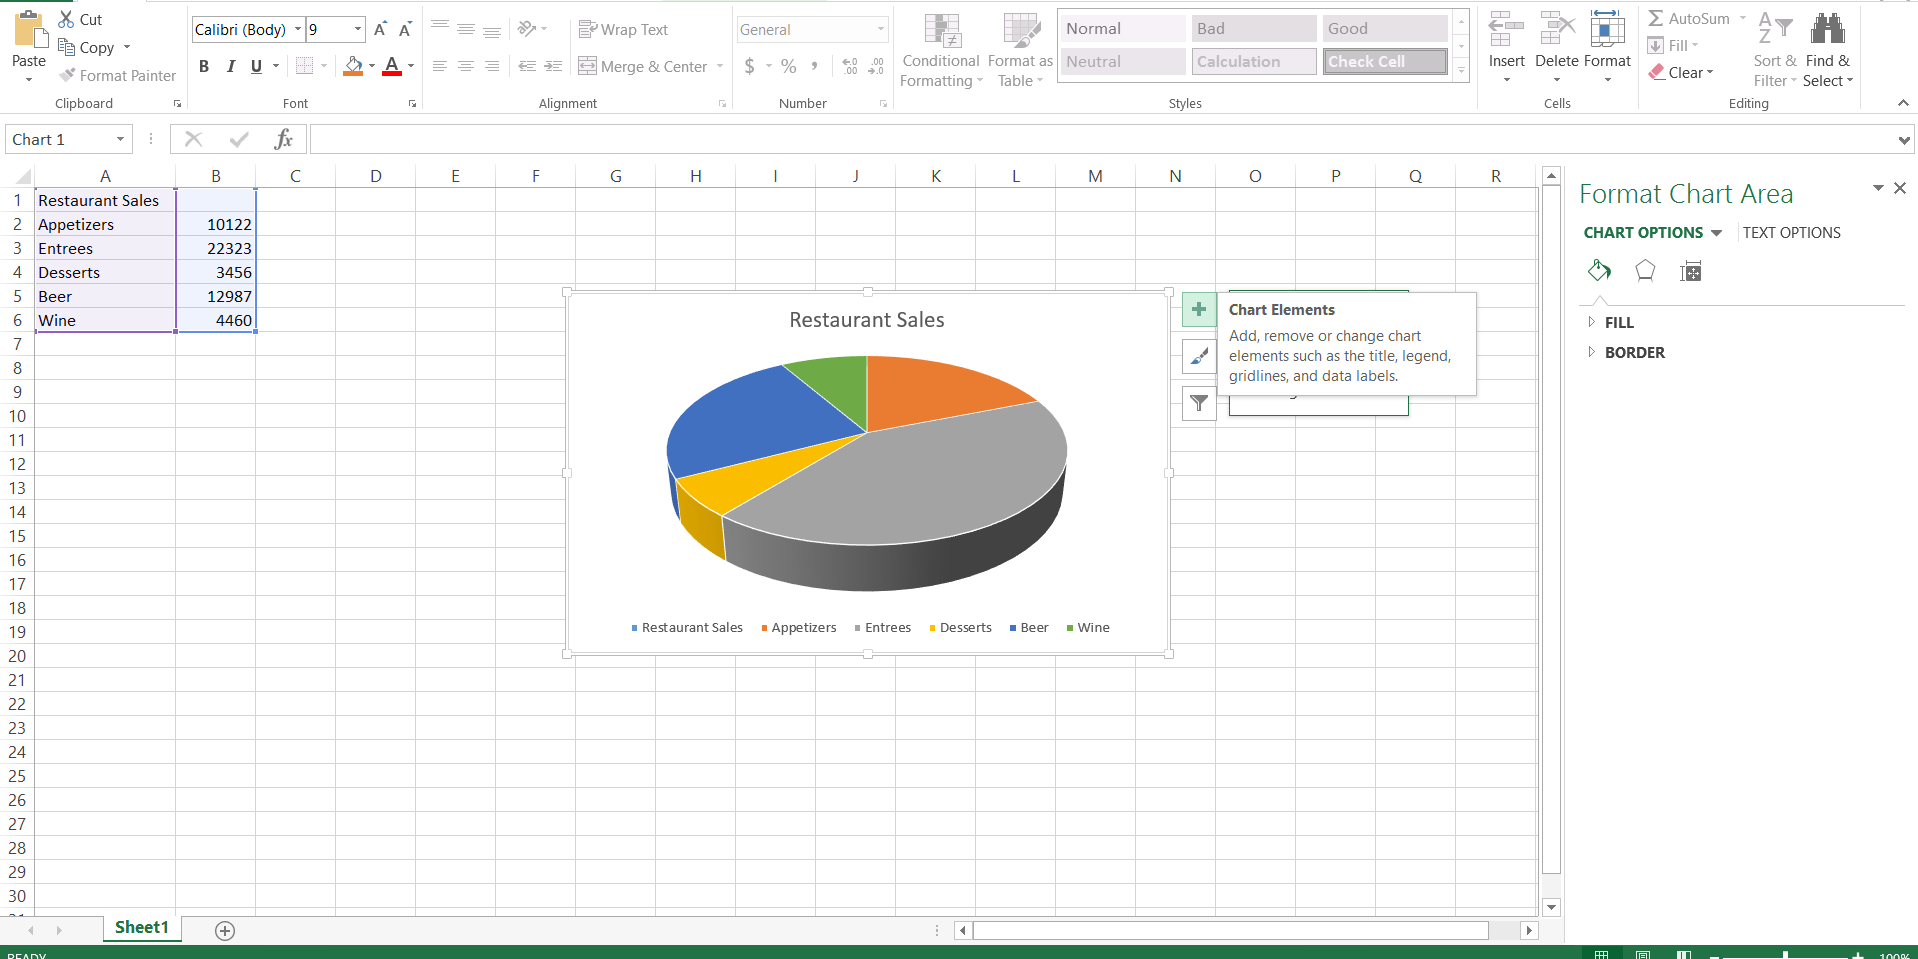This screenshot has height=959, width=1918.
Task: Apply percent style
Action: (x=789, y=66)
